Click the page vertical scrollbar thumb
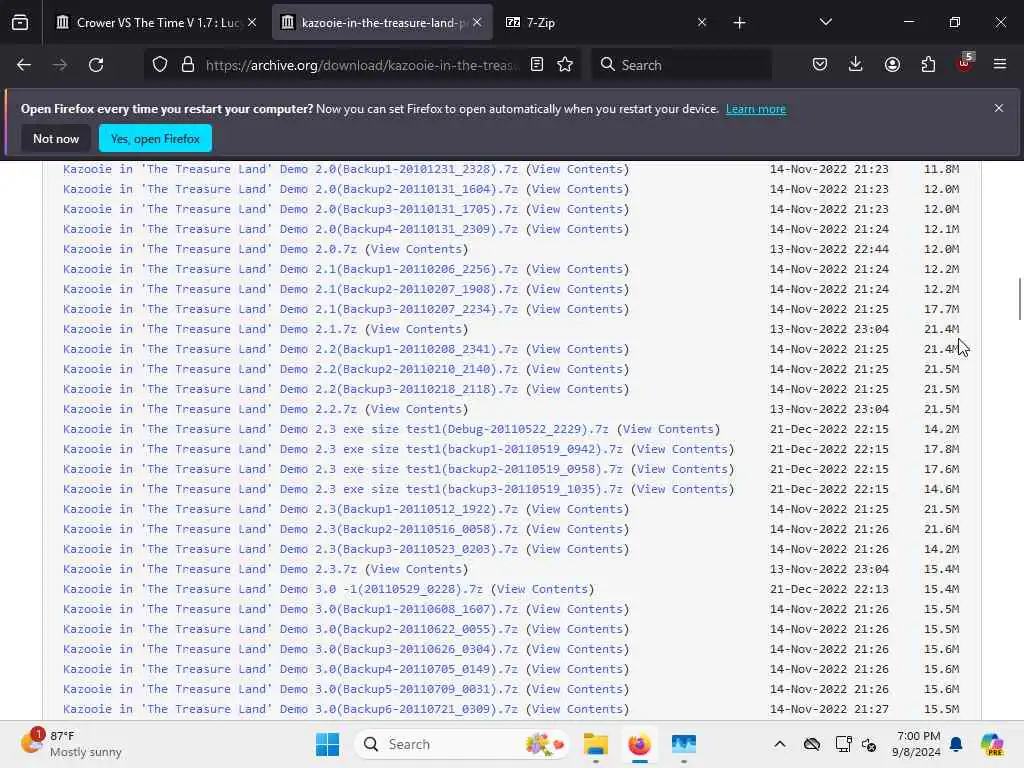 (x=1019, y=298)
